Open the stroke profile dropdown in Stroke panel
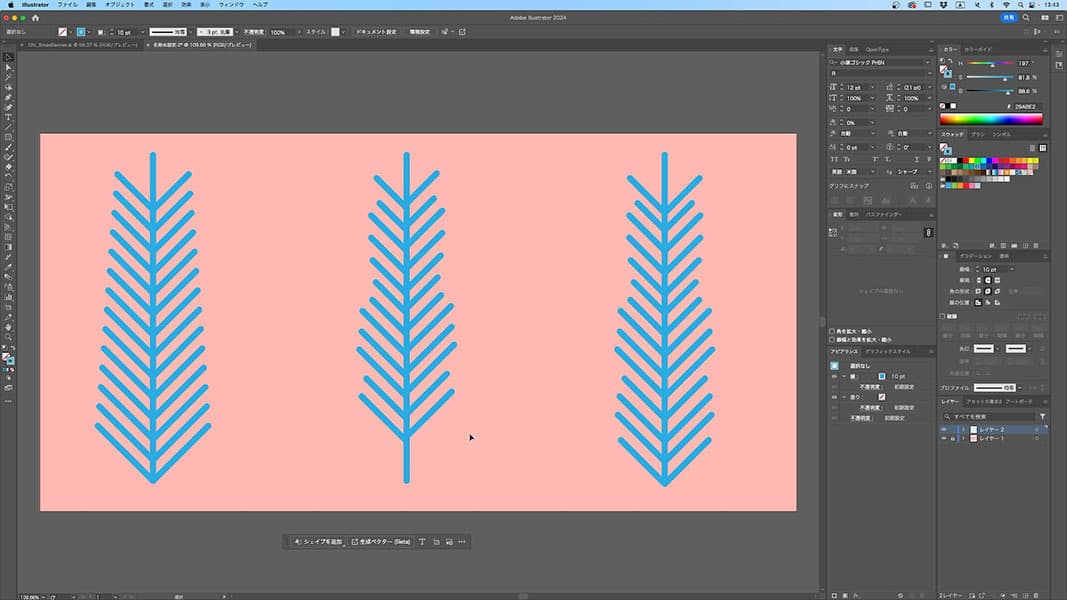Image resolution: width=1067 pixels, height=600 pixels. tap(1019, 388)
